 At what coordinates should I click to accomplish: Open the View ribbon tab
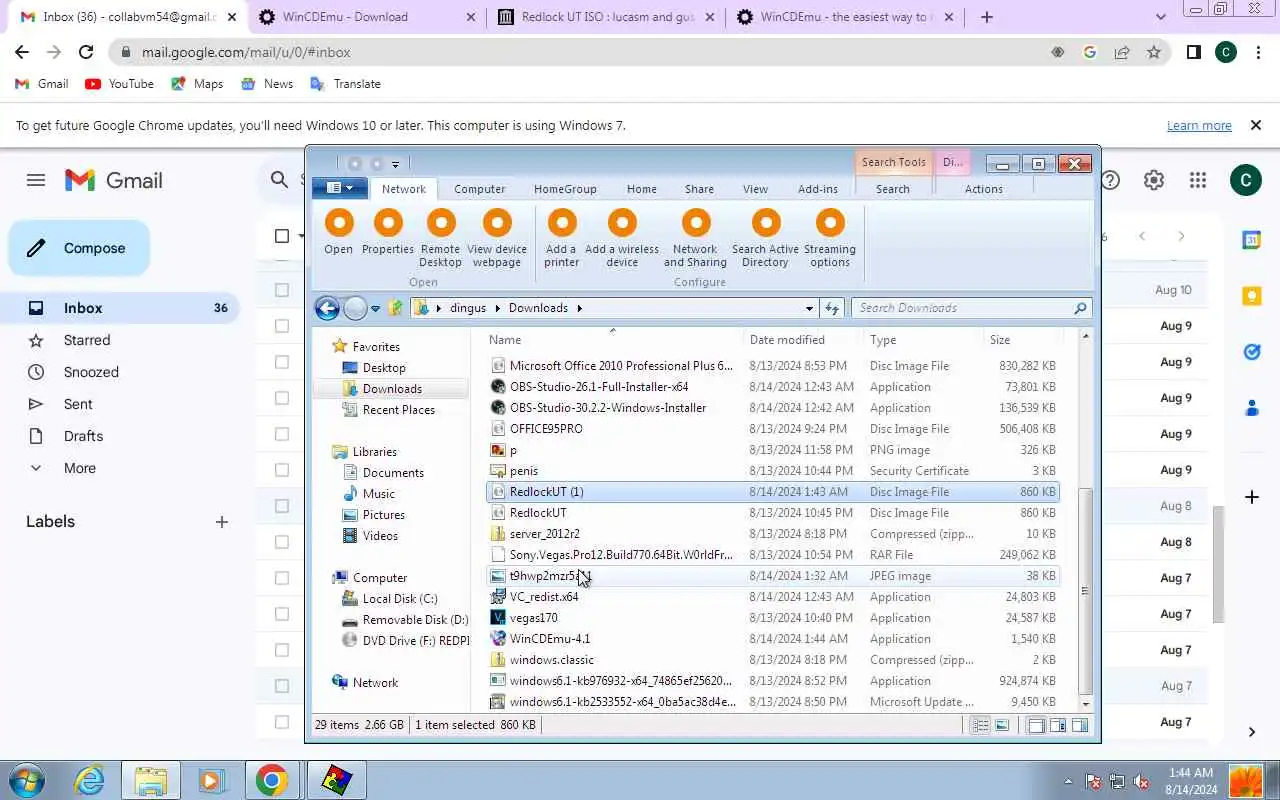coord(755,189)
